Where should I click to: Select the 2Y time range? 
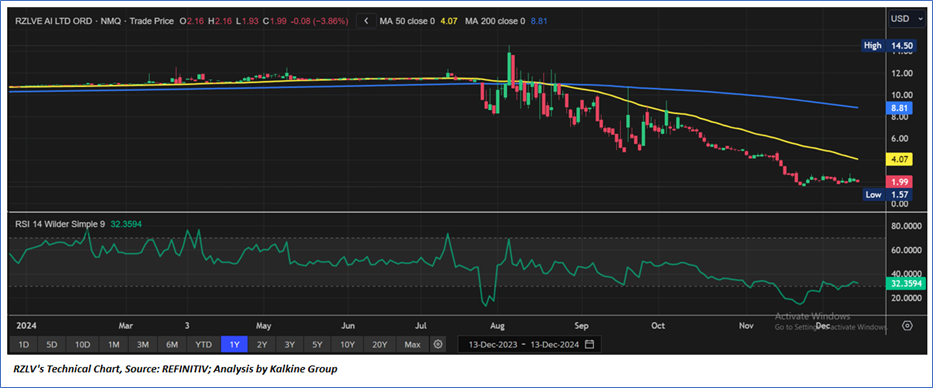pyautogui.click(x=262, y=345)
